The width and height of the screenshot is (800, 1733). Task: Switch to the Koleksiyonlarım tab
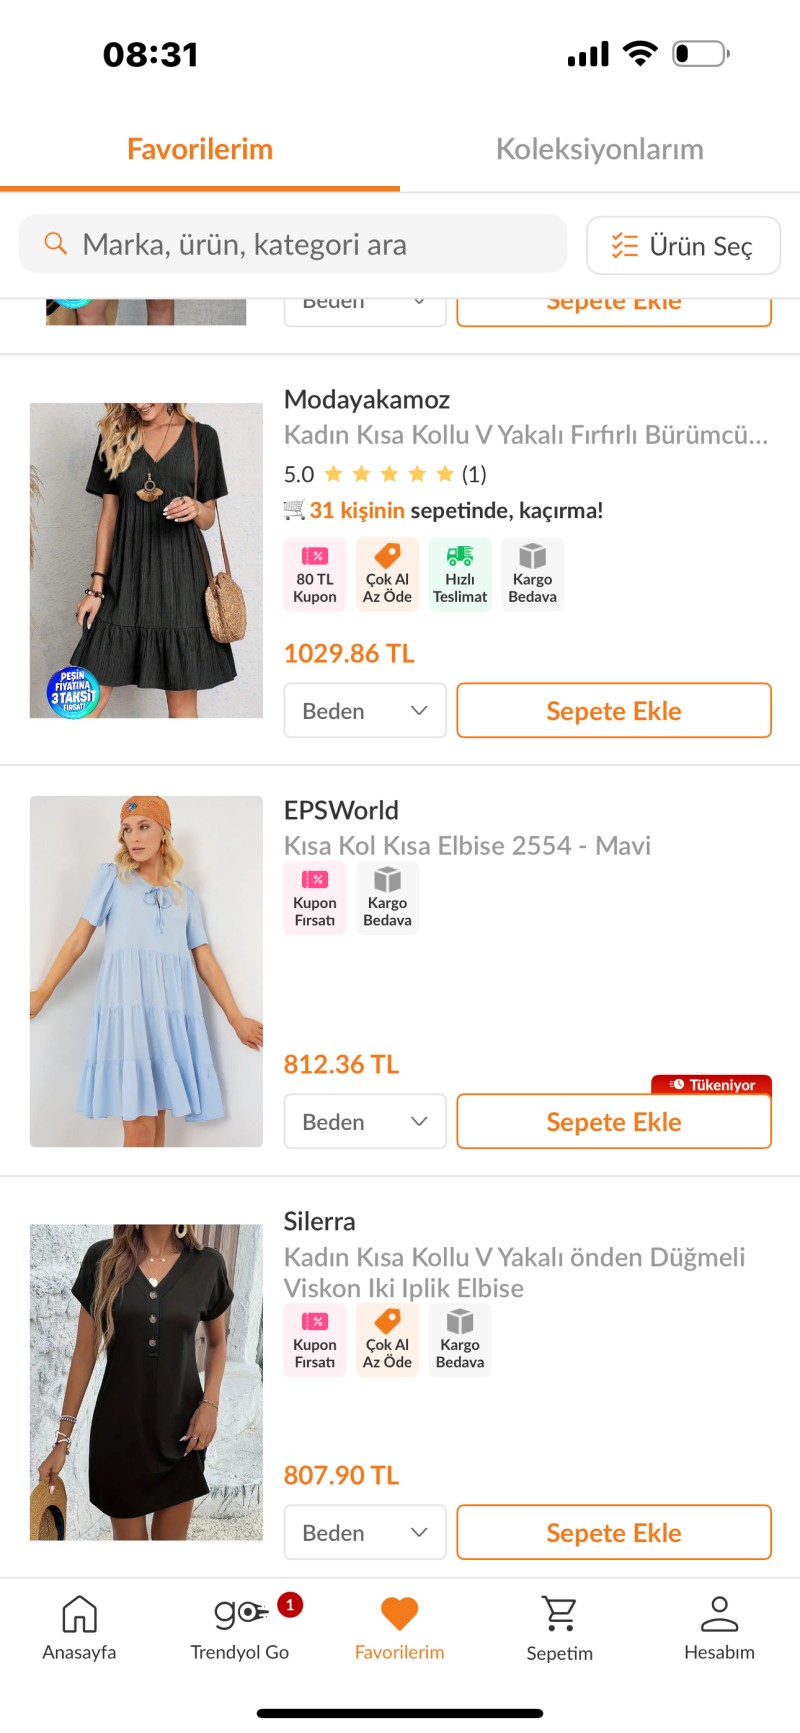[600, 149]
